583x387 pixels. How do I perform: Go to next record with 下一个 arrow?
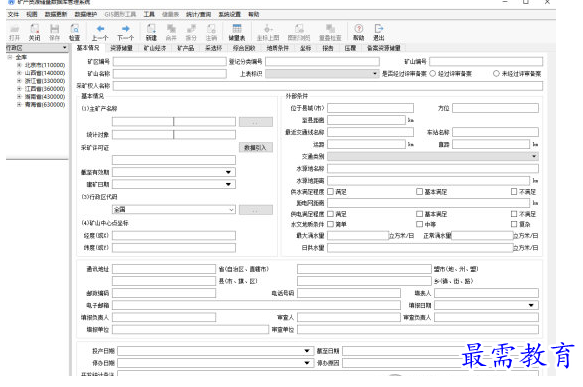click(x=125, y=32)
